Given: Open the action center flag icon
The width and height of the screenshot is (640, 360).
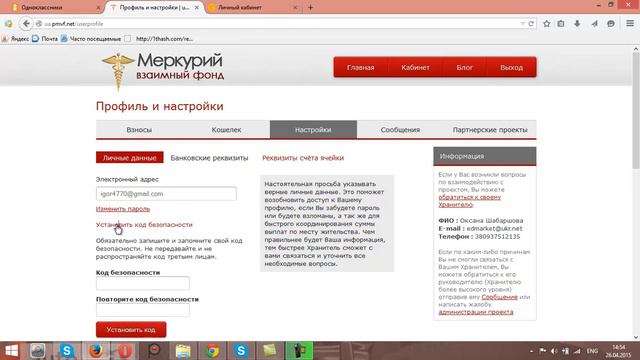Looking at the screenshot, I should pos(542,351).
